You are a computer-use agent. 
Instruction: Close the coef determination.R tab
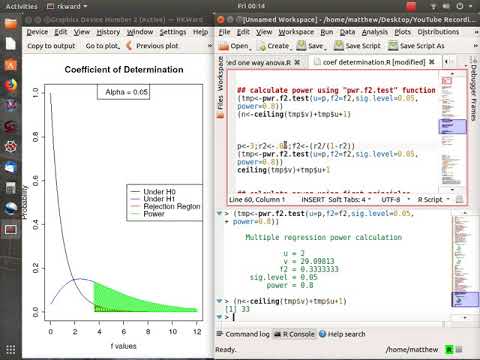(x=432, y=62)
